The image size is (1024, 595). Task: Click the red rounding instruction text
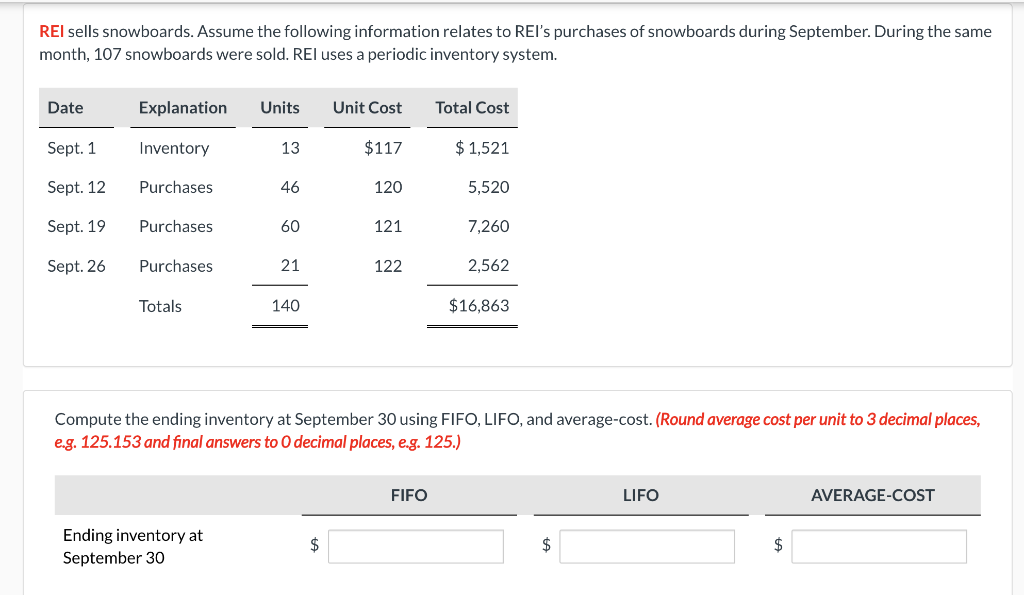click(x=517, y=430)
